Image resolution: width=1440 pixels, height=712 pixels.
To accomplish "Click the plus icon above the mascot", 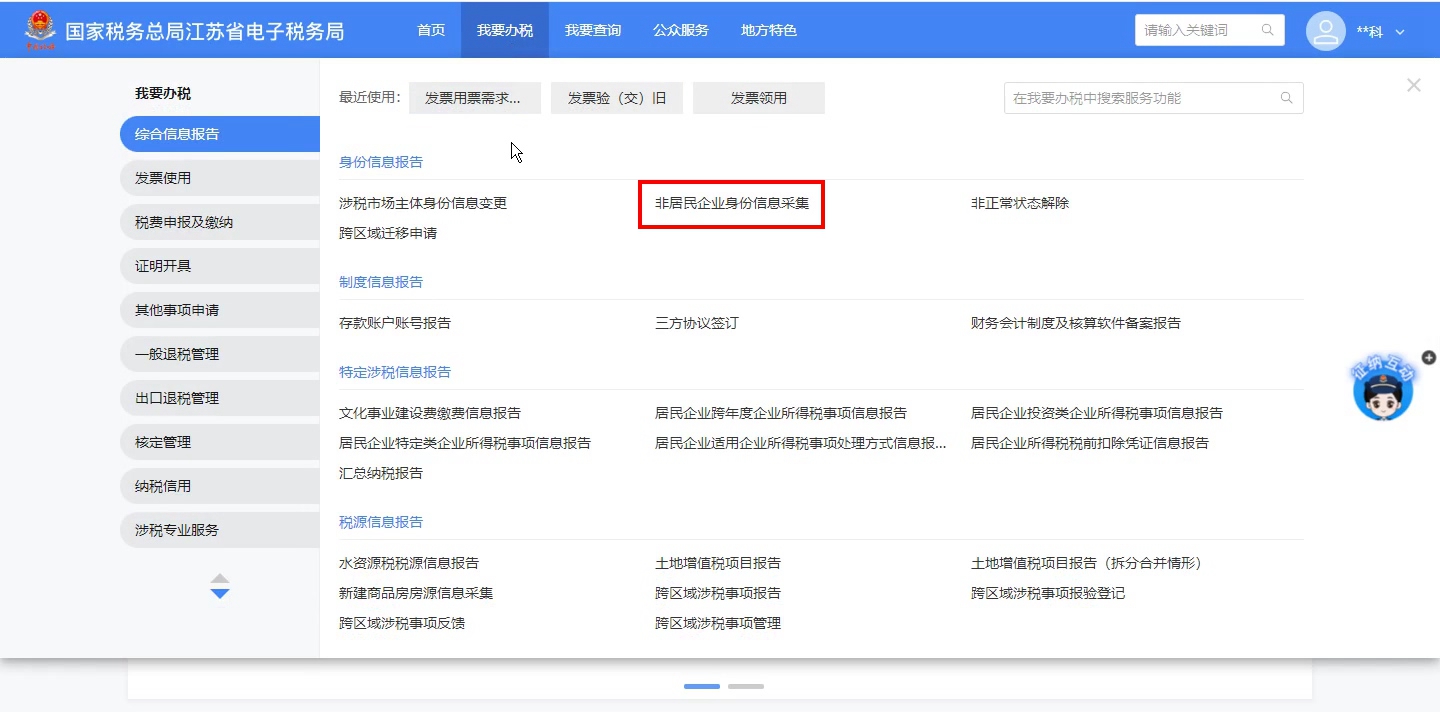I will 1429,357.
